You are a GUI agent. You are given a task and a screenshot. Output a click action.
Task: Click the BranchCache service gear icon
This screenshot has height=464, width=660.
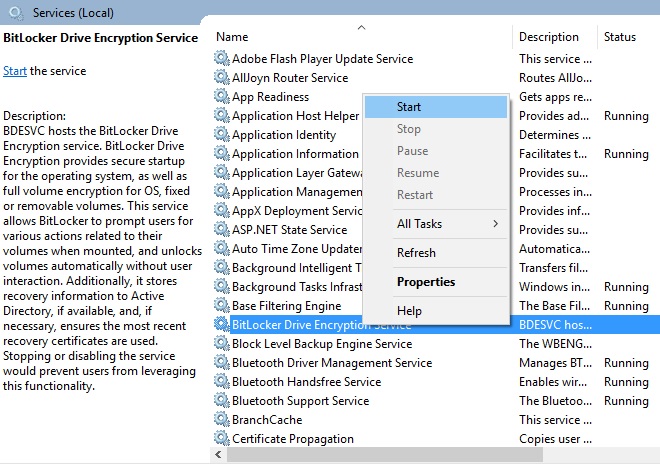221,420
